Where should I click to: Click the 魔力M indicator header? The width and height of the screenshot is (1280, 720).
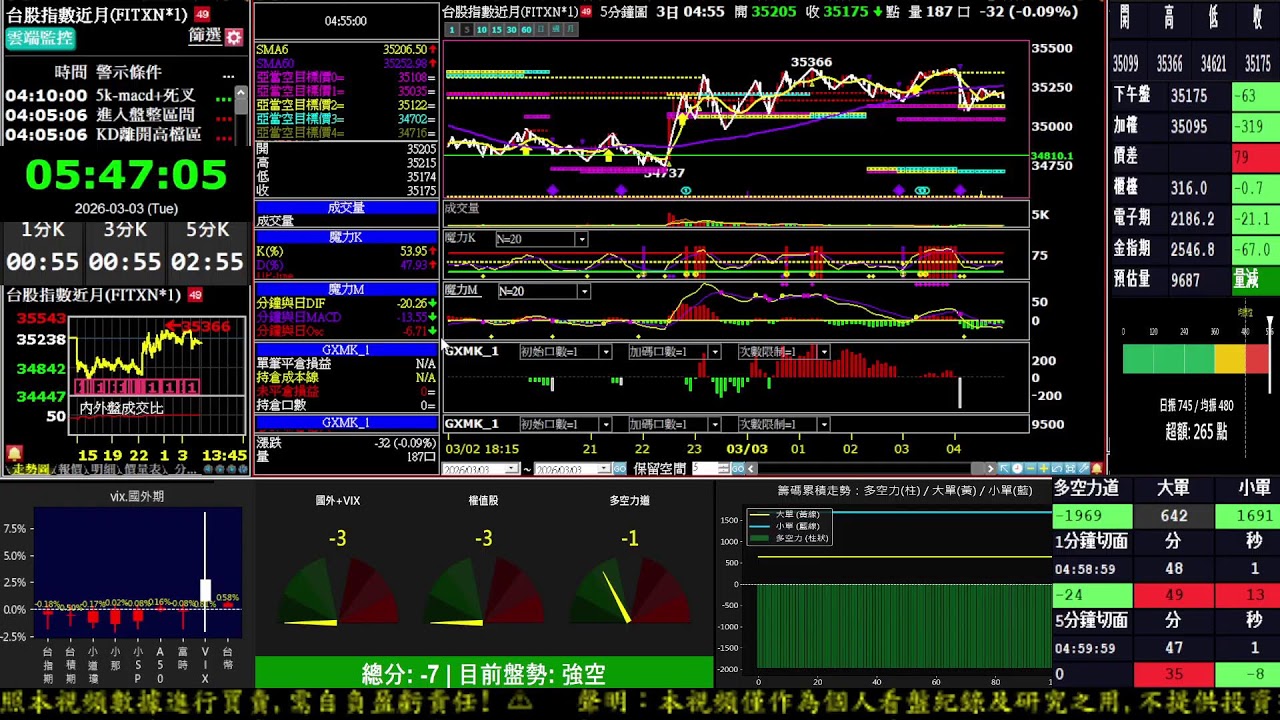tap(346, 289)
